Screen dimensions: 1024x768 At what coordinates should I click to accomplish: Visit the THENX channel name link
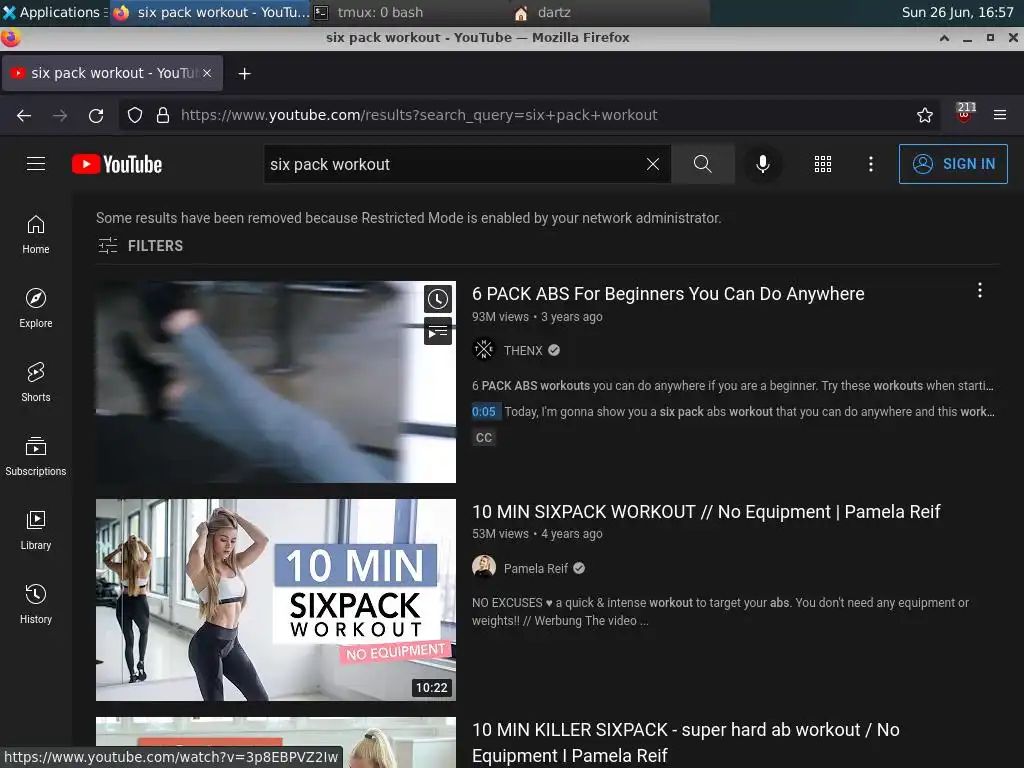click(x=523, y=351)
